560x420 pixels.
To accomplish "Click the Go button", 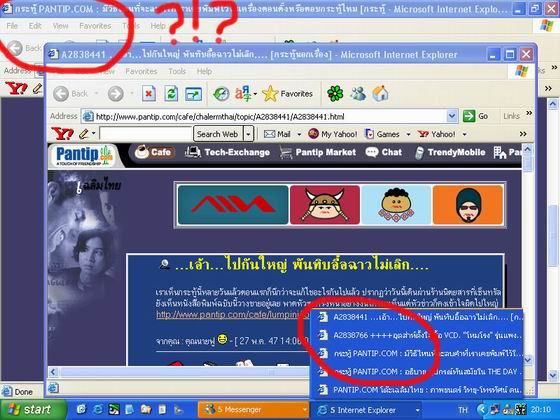I will (475, 116).
